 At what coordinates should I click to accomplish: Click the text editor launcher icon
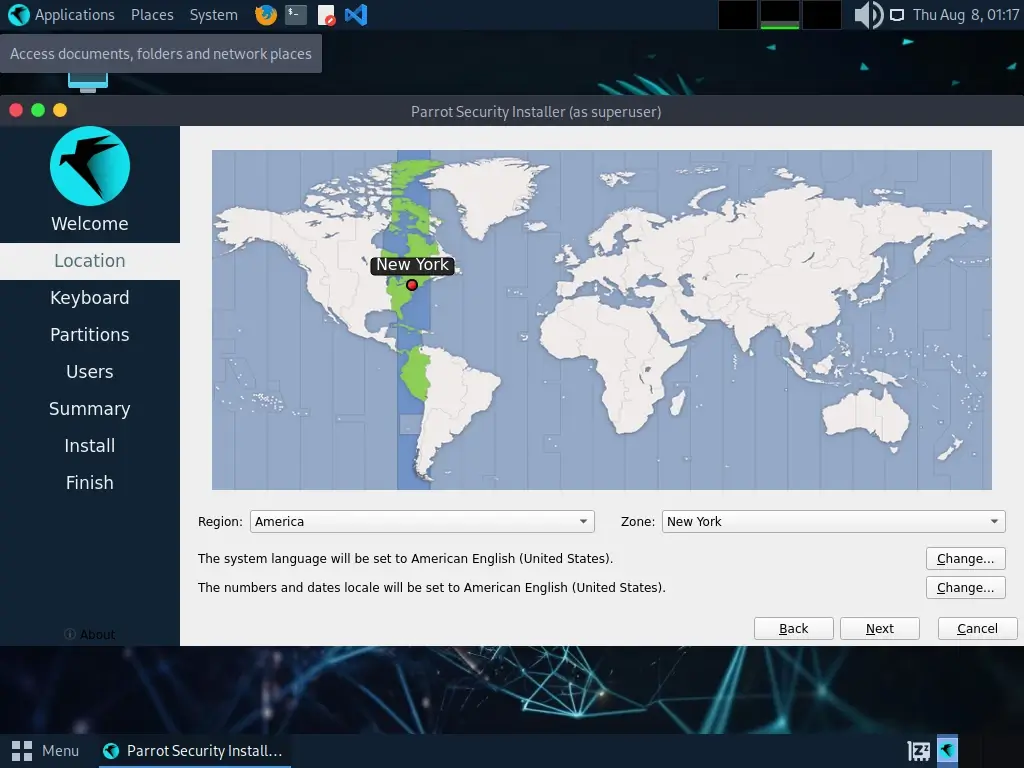326,15
